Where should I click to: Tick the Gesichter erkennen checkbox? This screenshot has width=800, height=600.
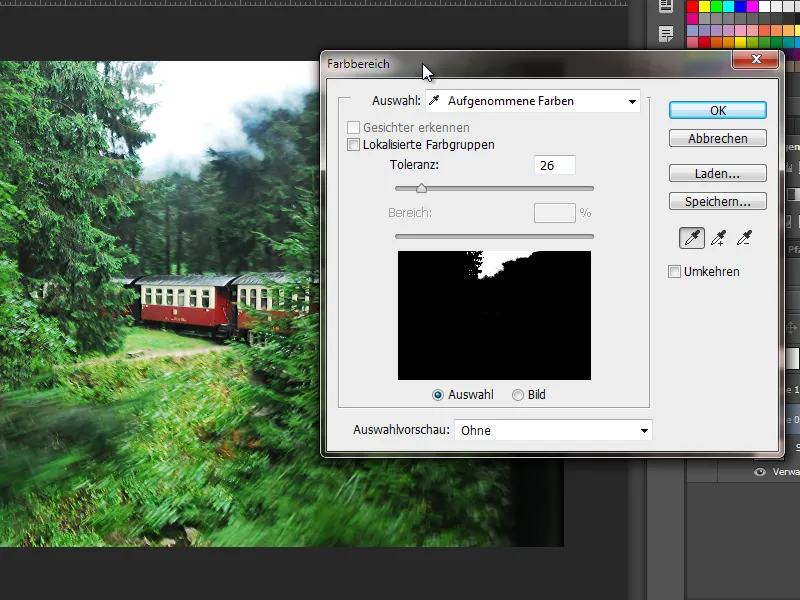point(353,128)
